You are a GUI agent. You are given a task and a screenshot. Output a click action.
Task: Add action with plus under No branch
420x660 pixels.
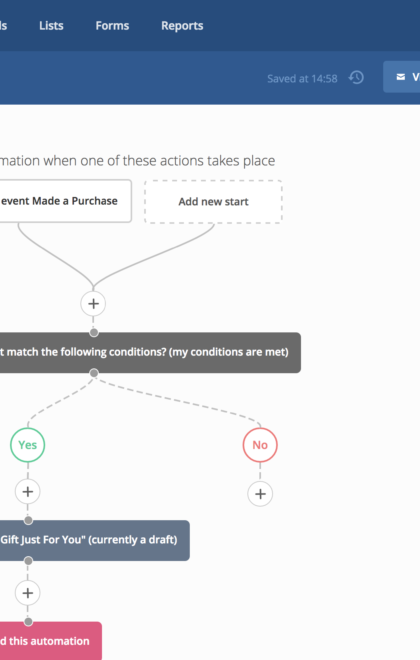260,494
